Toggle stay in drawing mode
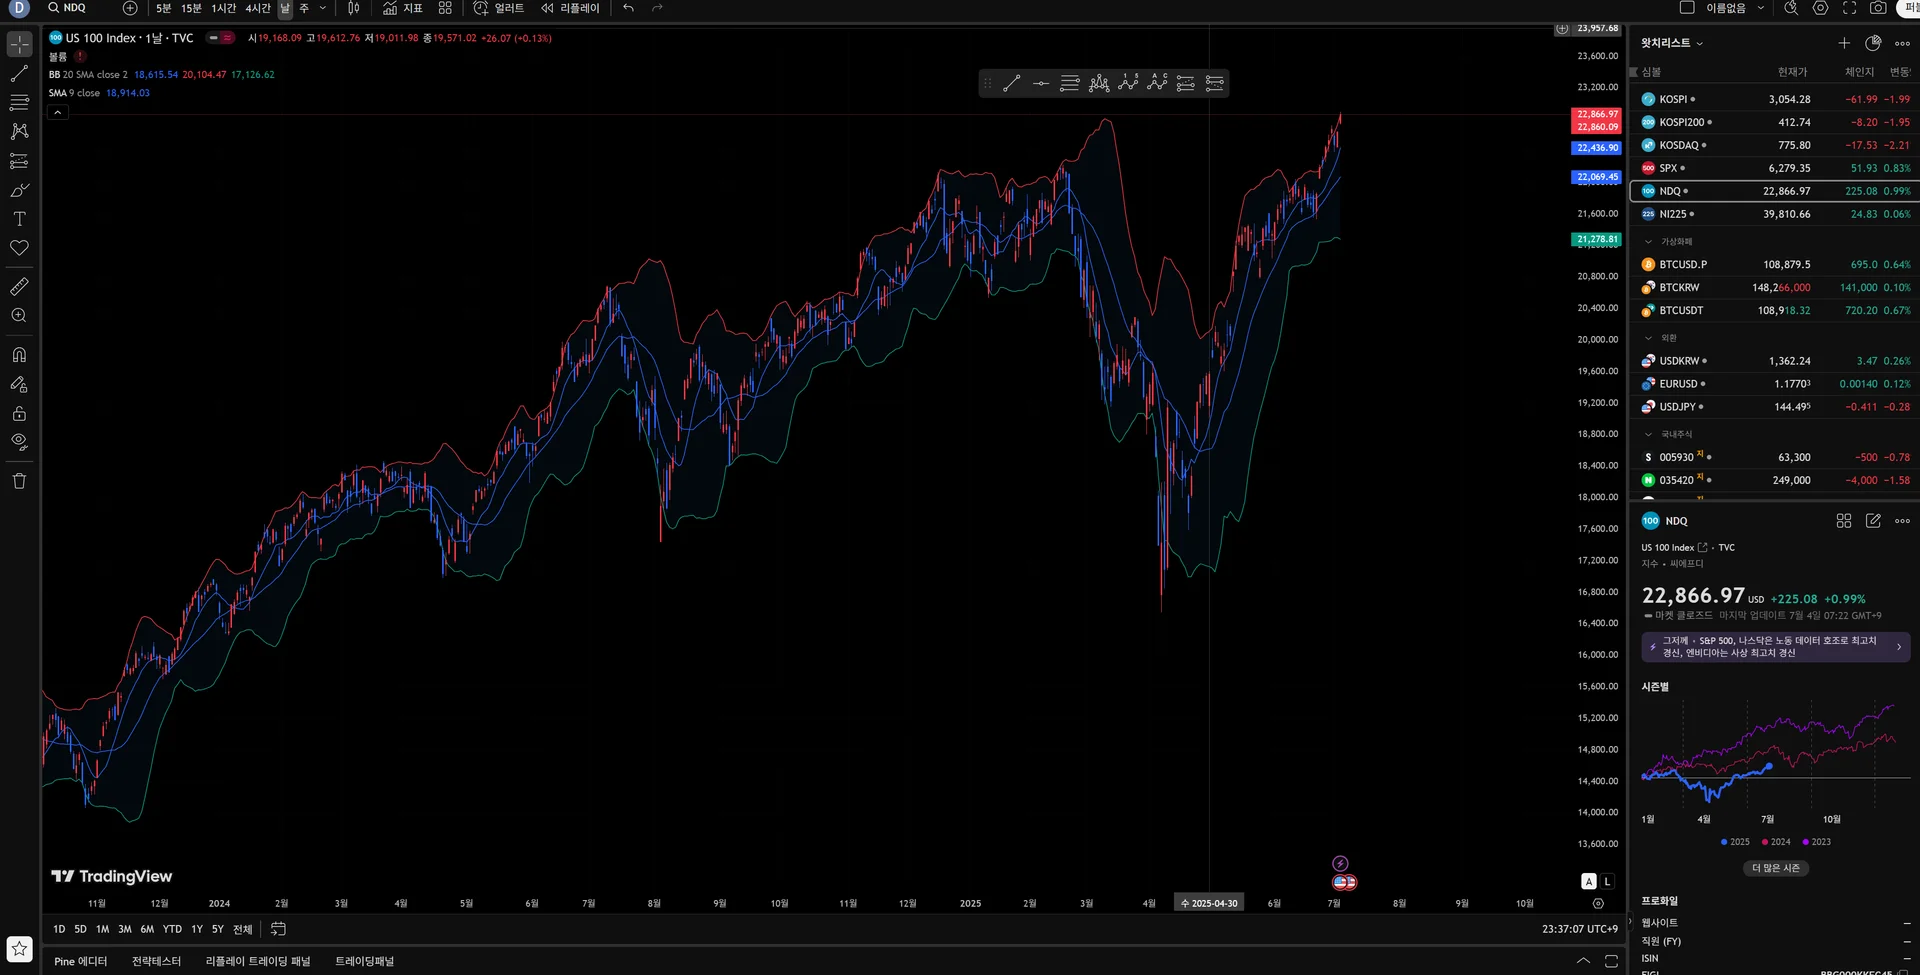 pos(19,383)
